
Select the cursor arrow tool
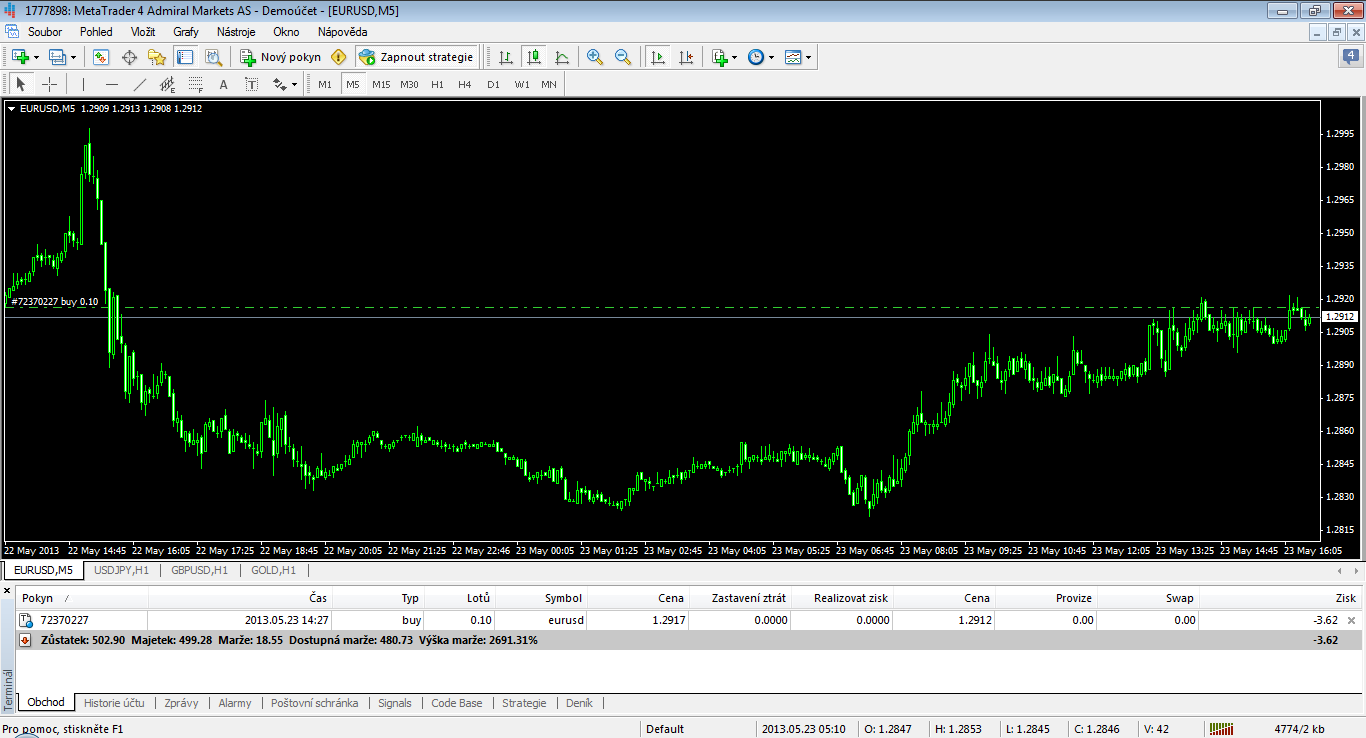point(21,84)
